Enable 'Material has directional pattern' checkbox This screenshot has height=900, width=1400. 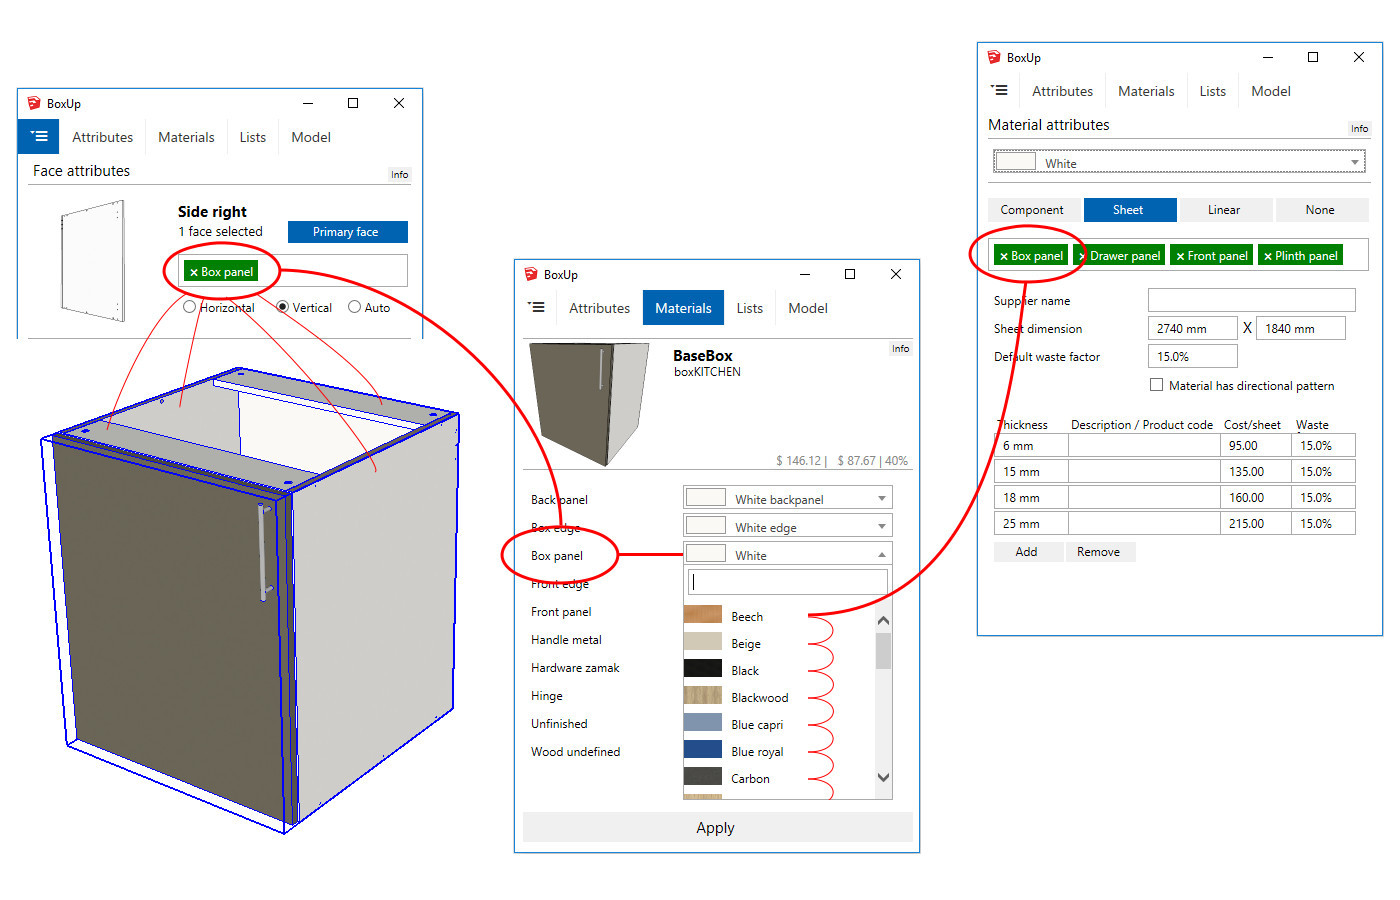coord(1157,385)
